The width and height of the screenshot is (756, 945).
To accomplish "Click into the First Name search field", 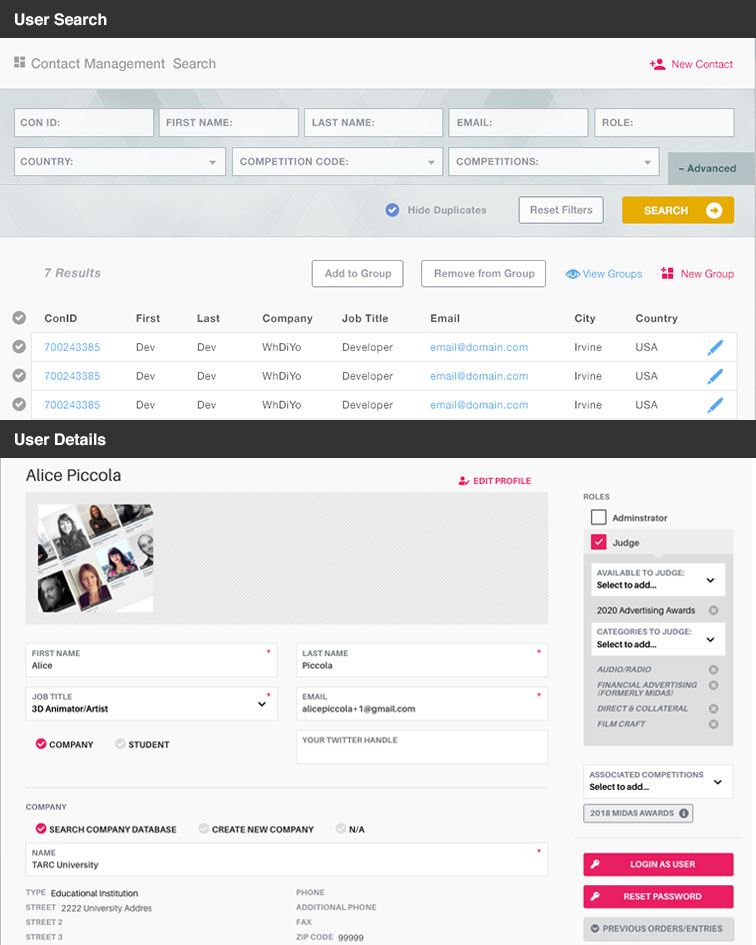I will pyautogui.click(x=228, y=123).
